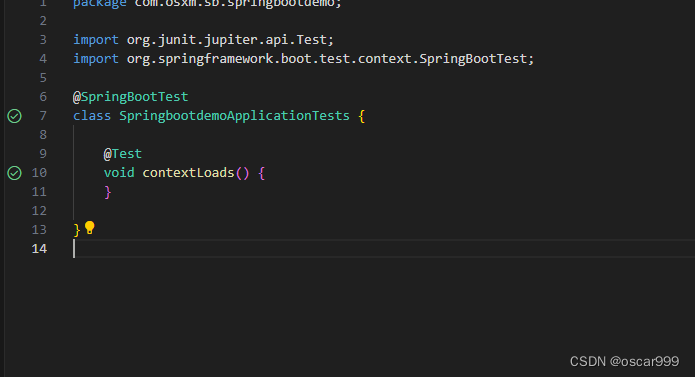The width and height of the screenshot is (695, 377).
Task: Click line number 6 in the gutter
Action: coord(43,97)
